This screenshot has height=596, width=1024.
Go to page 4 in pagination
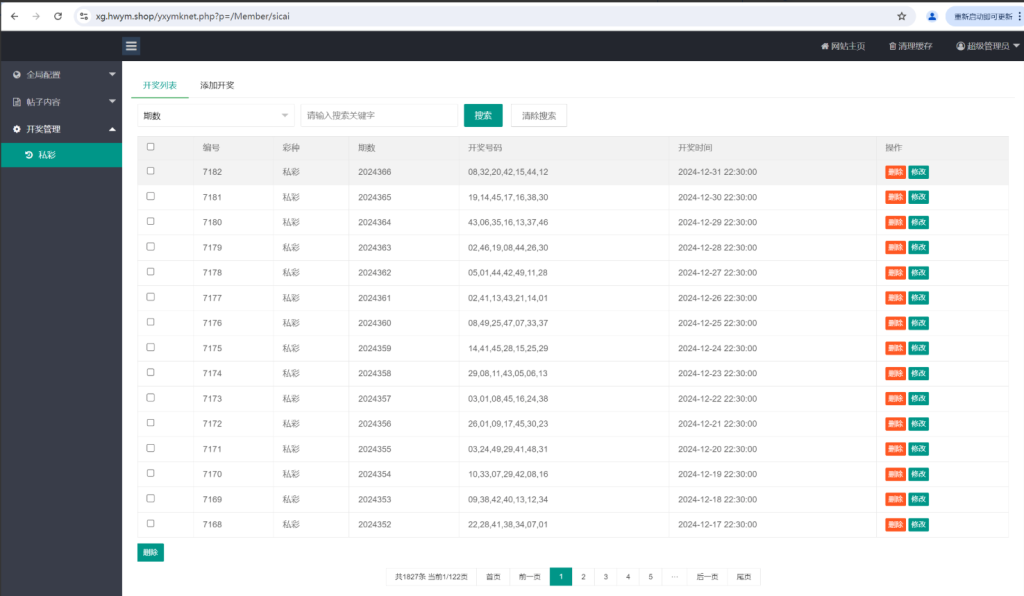628,577
